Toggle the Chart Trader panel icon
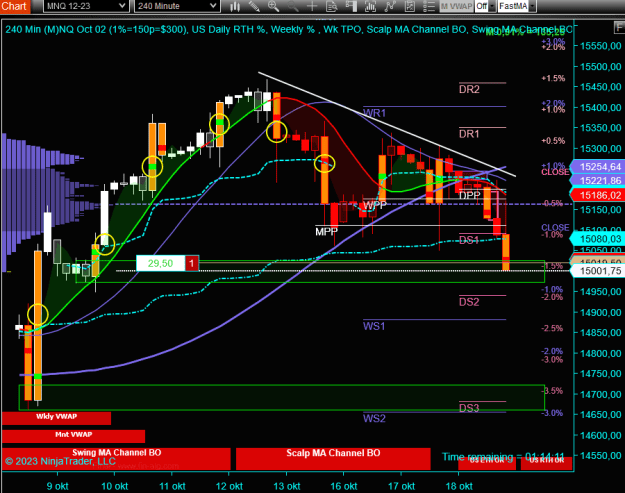Viewport: 625px width, 493px height. click(351, 6)
